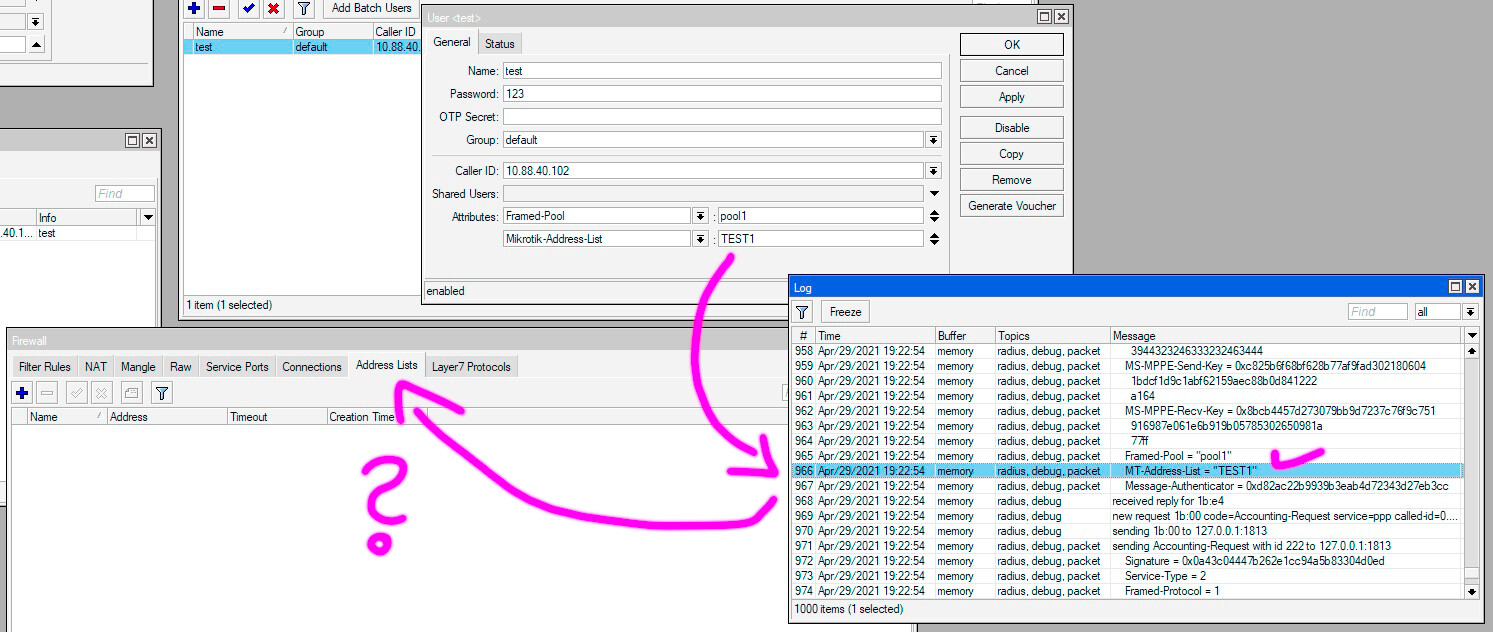Viewport: 1493px width, 632px height.
Task: Expand Group dropdown in User dialog
Action: pos(933,140)
